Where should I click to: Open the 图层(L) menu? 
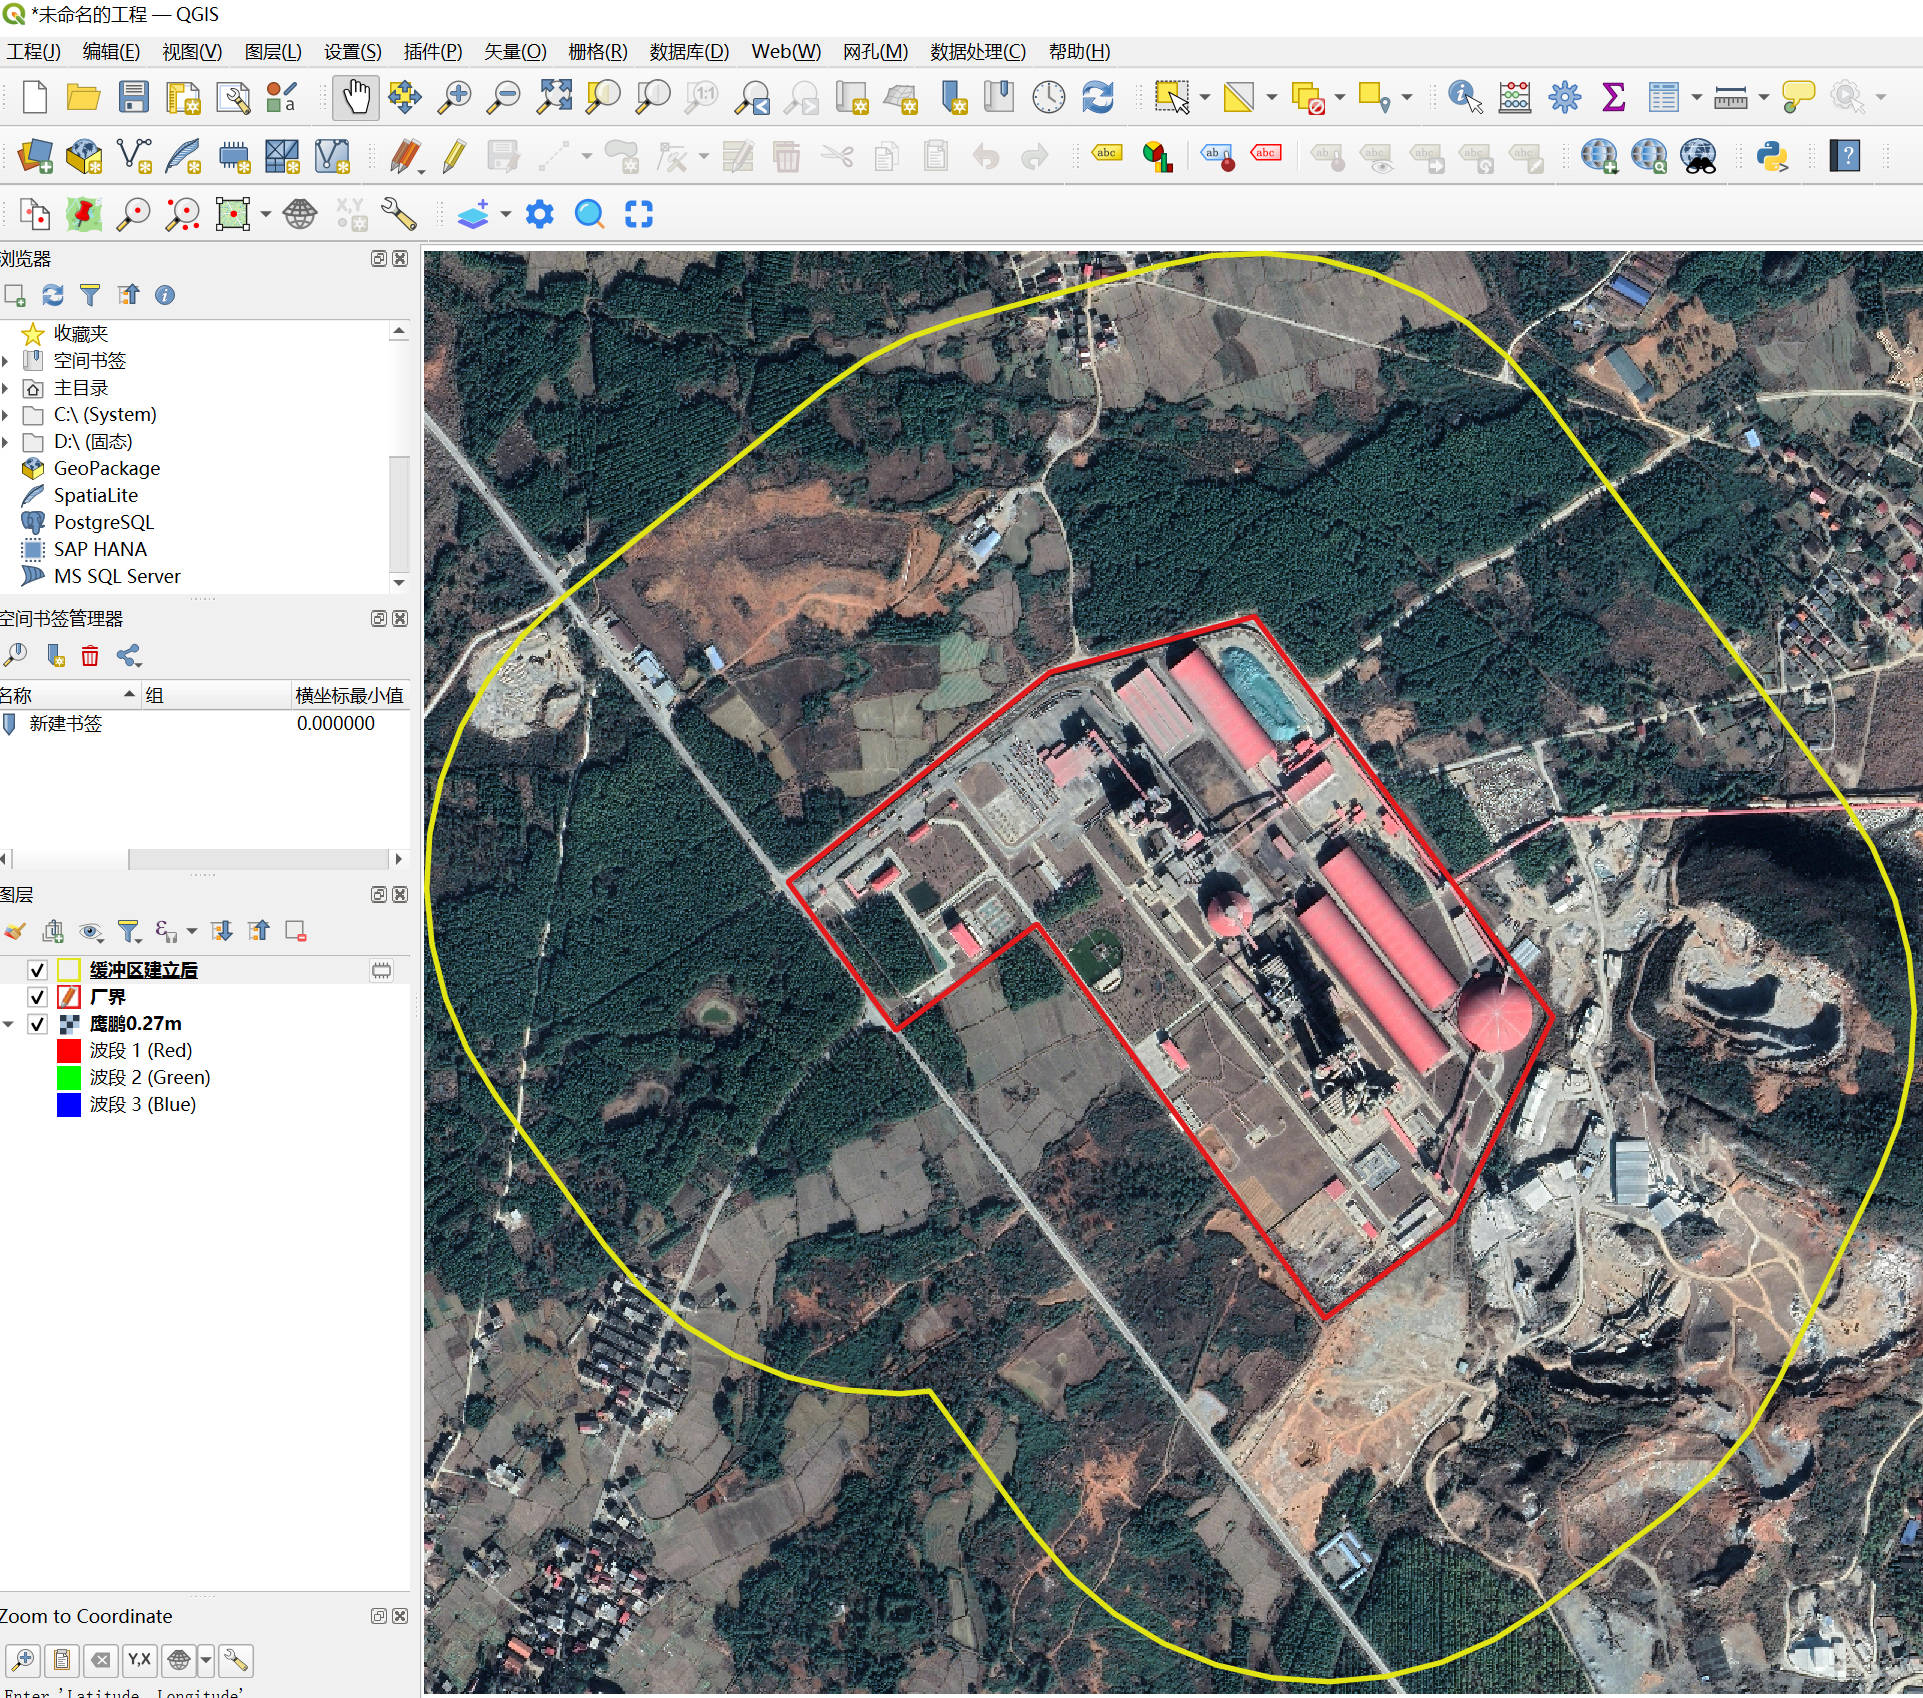point(273,52)
